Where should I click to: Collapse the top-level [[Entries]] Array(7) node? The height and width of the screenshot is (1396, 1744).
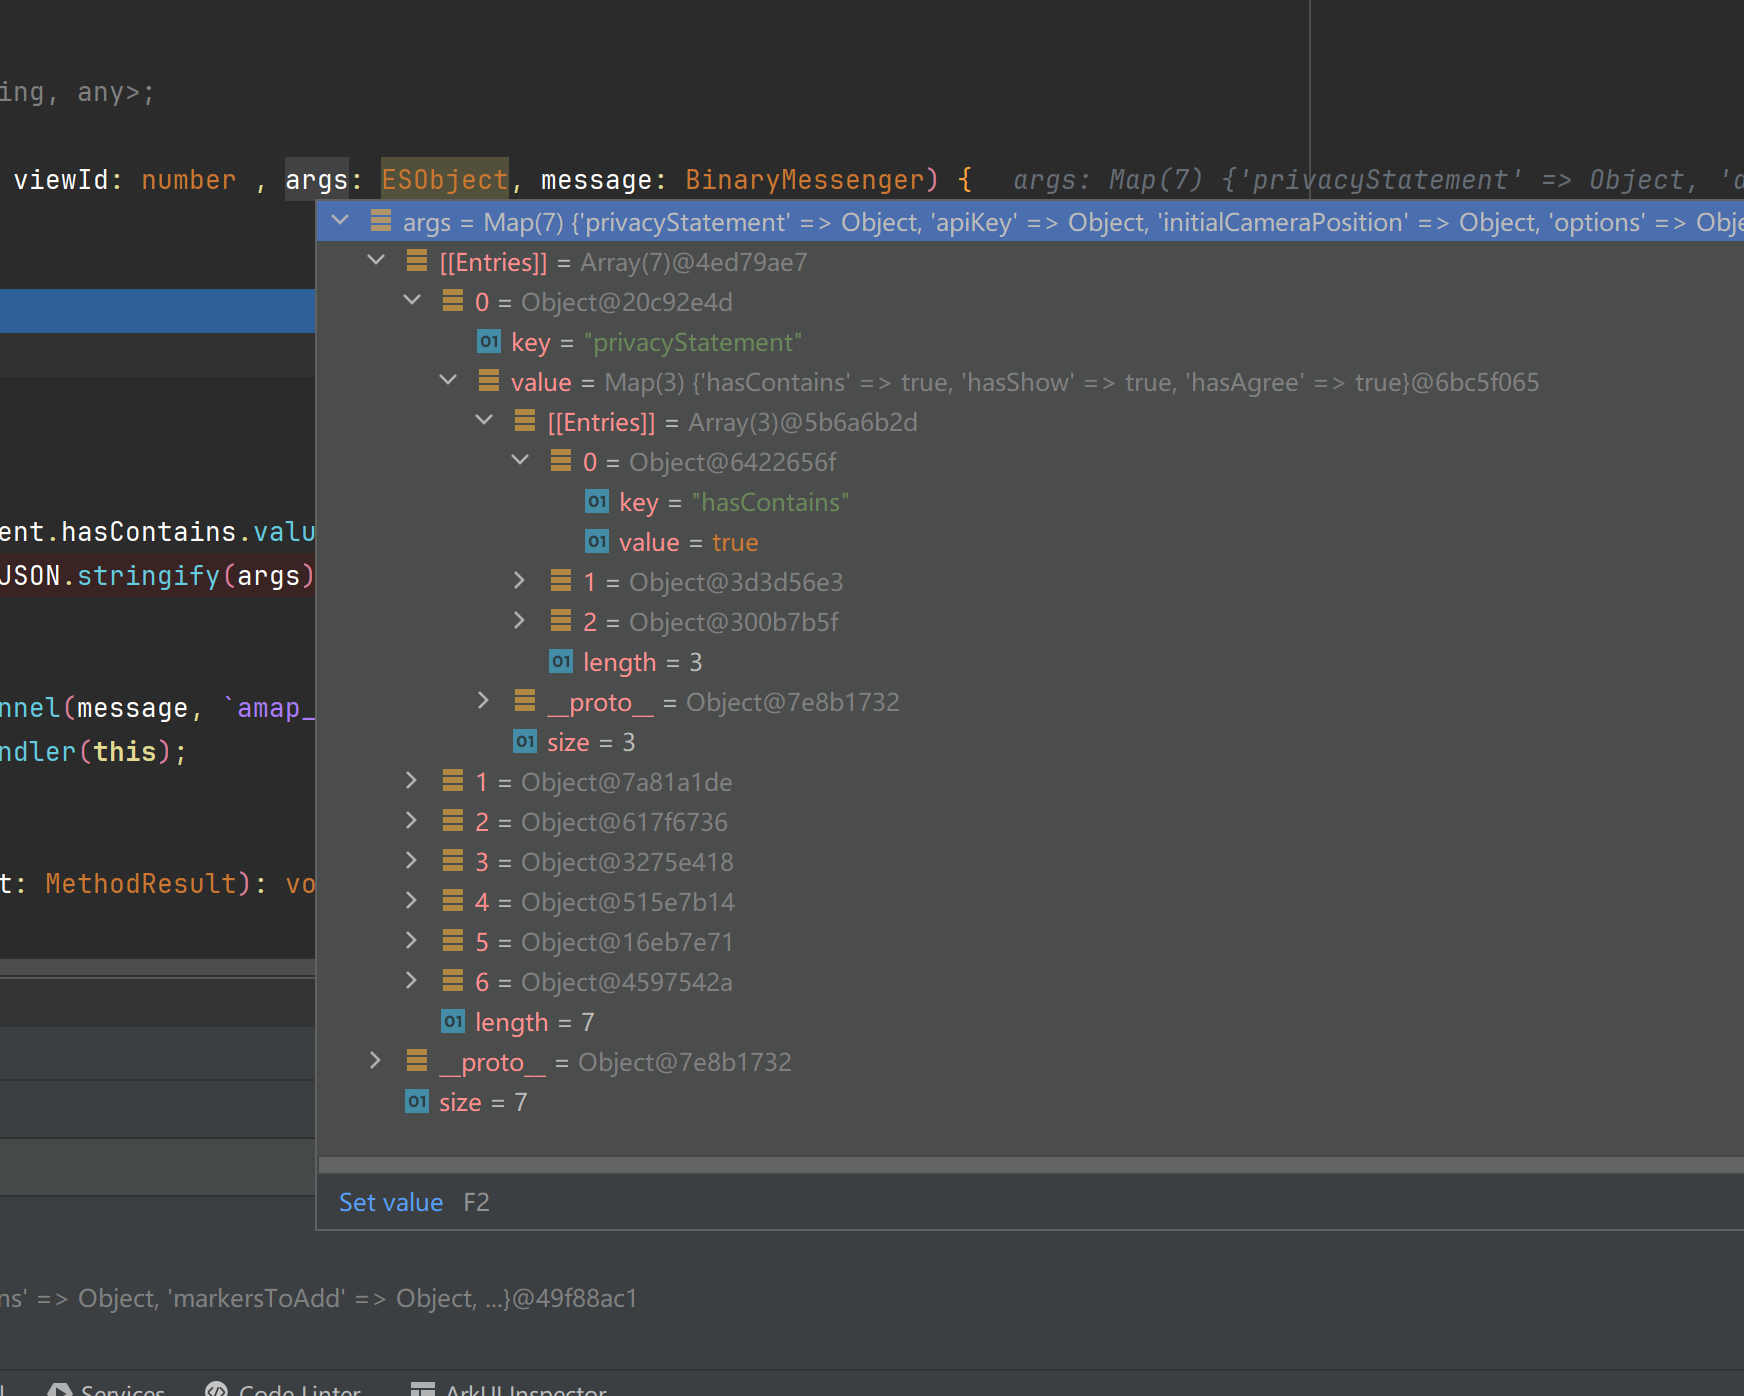[x=376, y=260]
